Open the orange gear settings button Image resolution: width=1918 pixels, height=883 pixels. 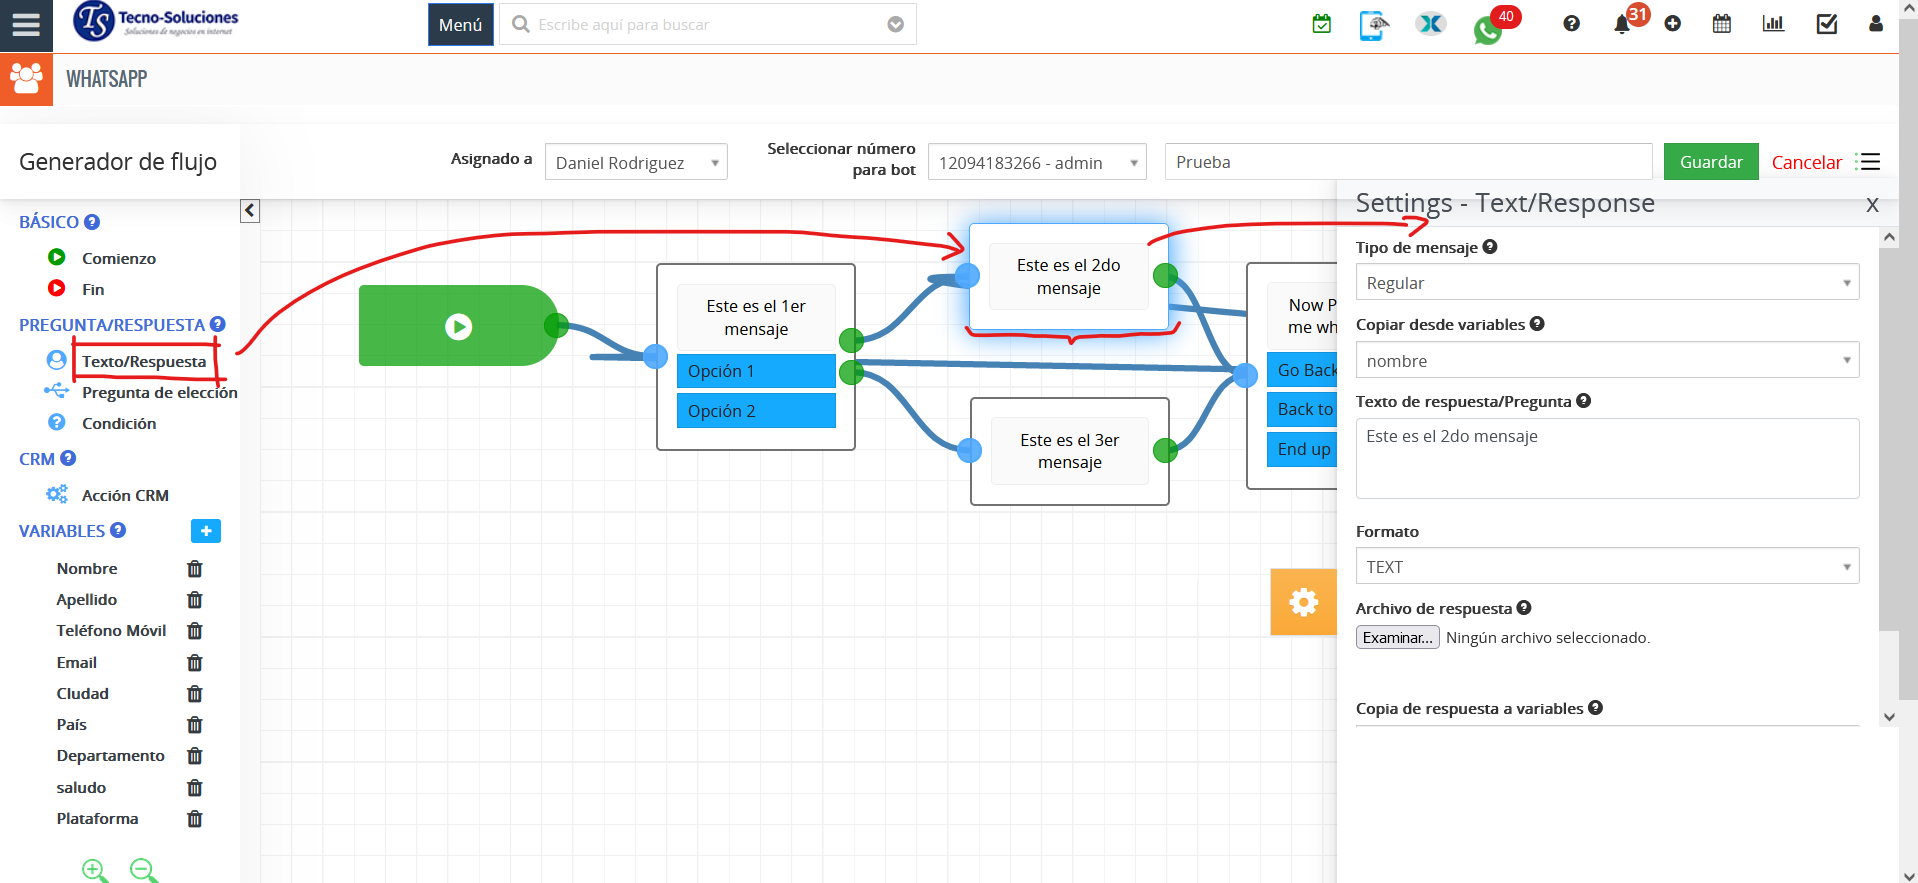point(1303,602)
